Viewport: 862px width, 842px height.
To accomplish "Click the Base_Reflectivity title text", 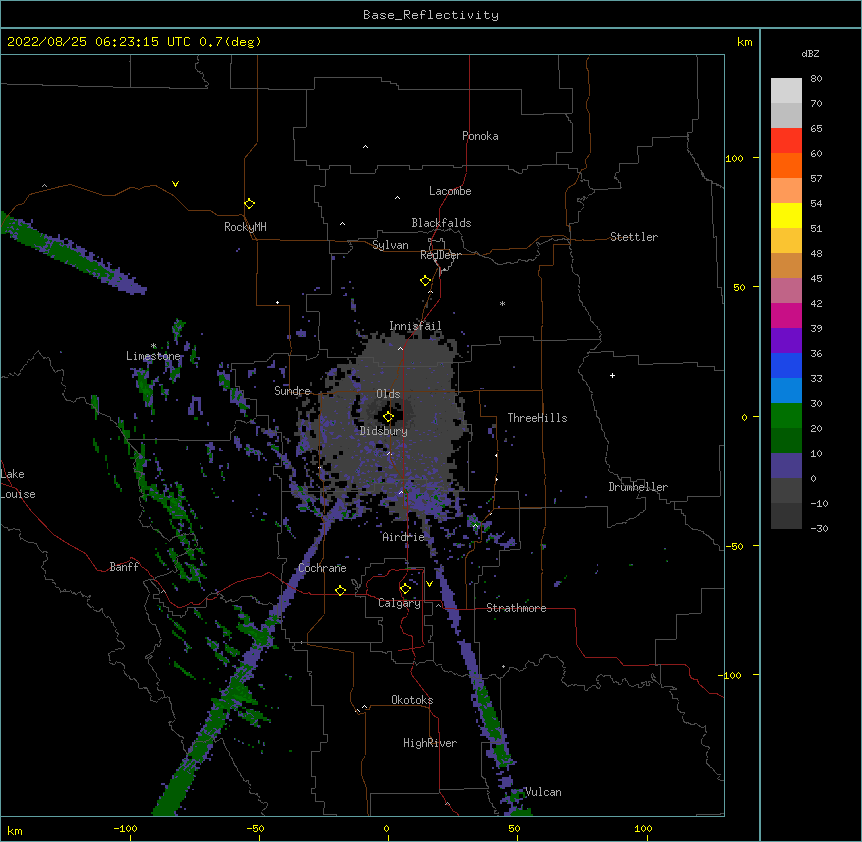I will pyautogui.click(x=431, y=15).
